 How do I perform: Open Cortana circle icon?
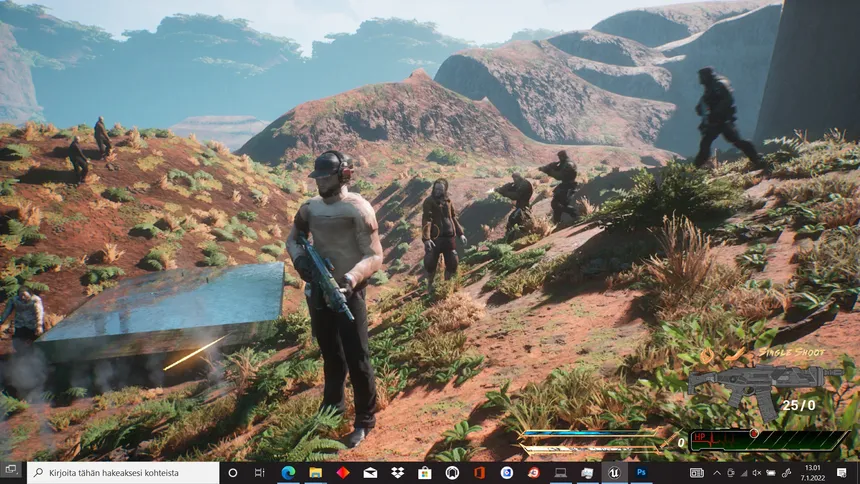pos(233,472)
